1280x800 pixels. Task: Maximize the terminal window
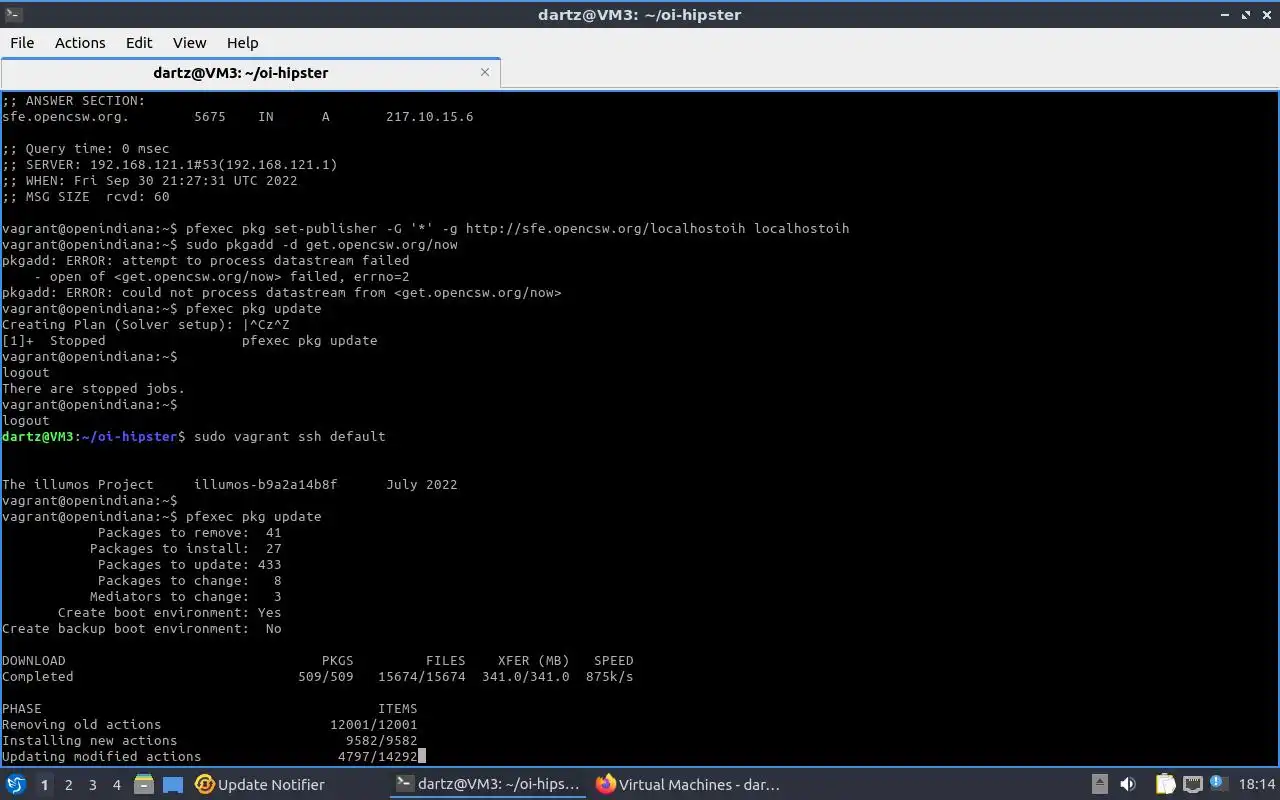1246,15
